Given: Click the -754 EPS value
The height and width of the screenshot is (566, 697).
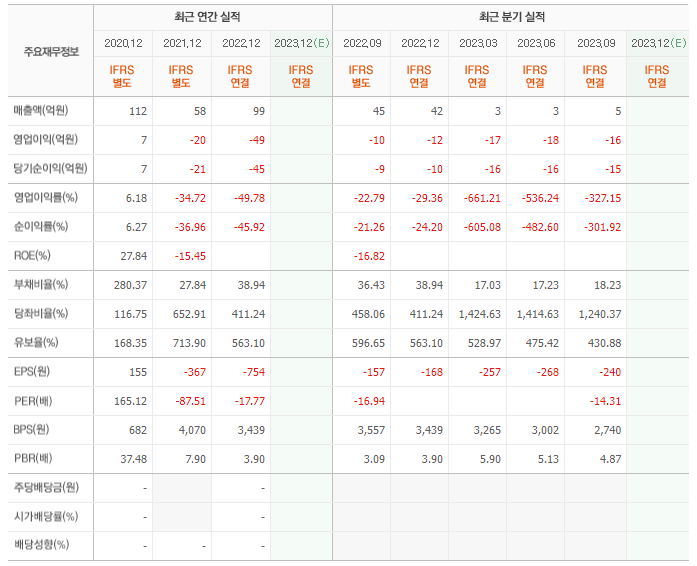Looking at the screenshot, I should 253,372.
